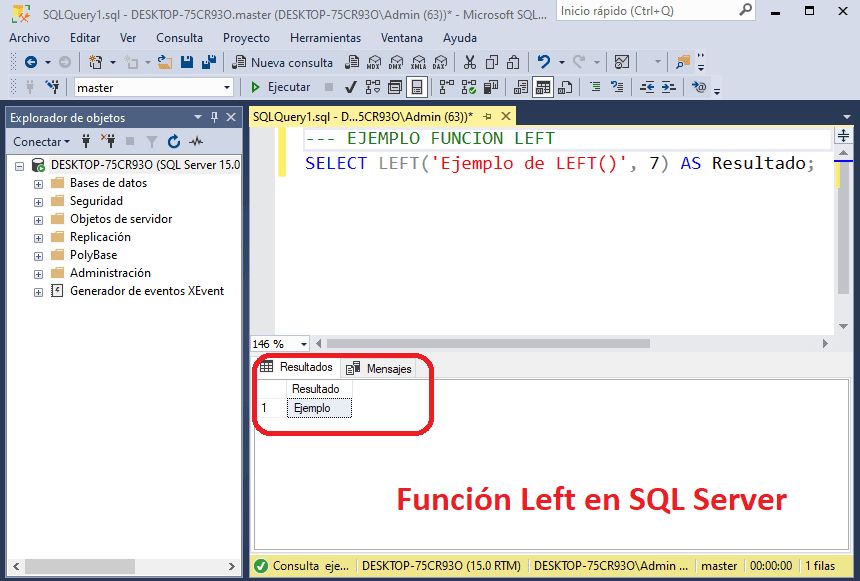The width and height of the screenshot is (860, 581).
Task: Open a new DAX query
Action: (x=440, y=63)
